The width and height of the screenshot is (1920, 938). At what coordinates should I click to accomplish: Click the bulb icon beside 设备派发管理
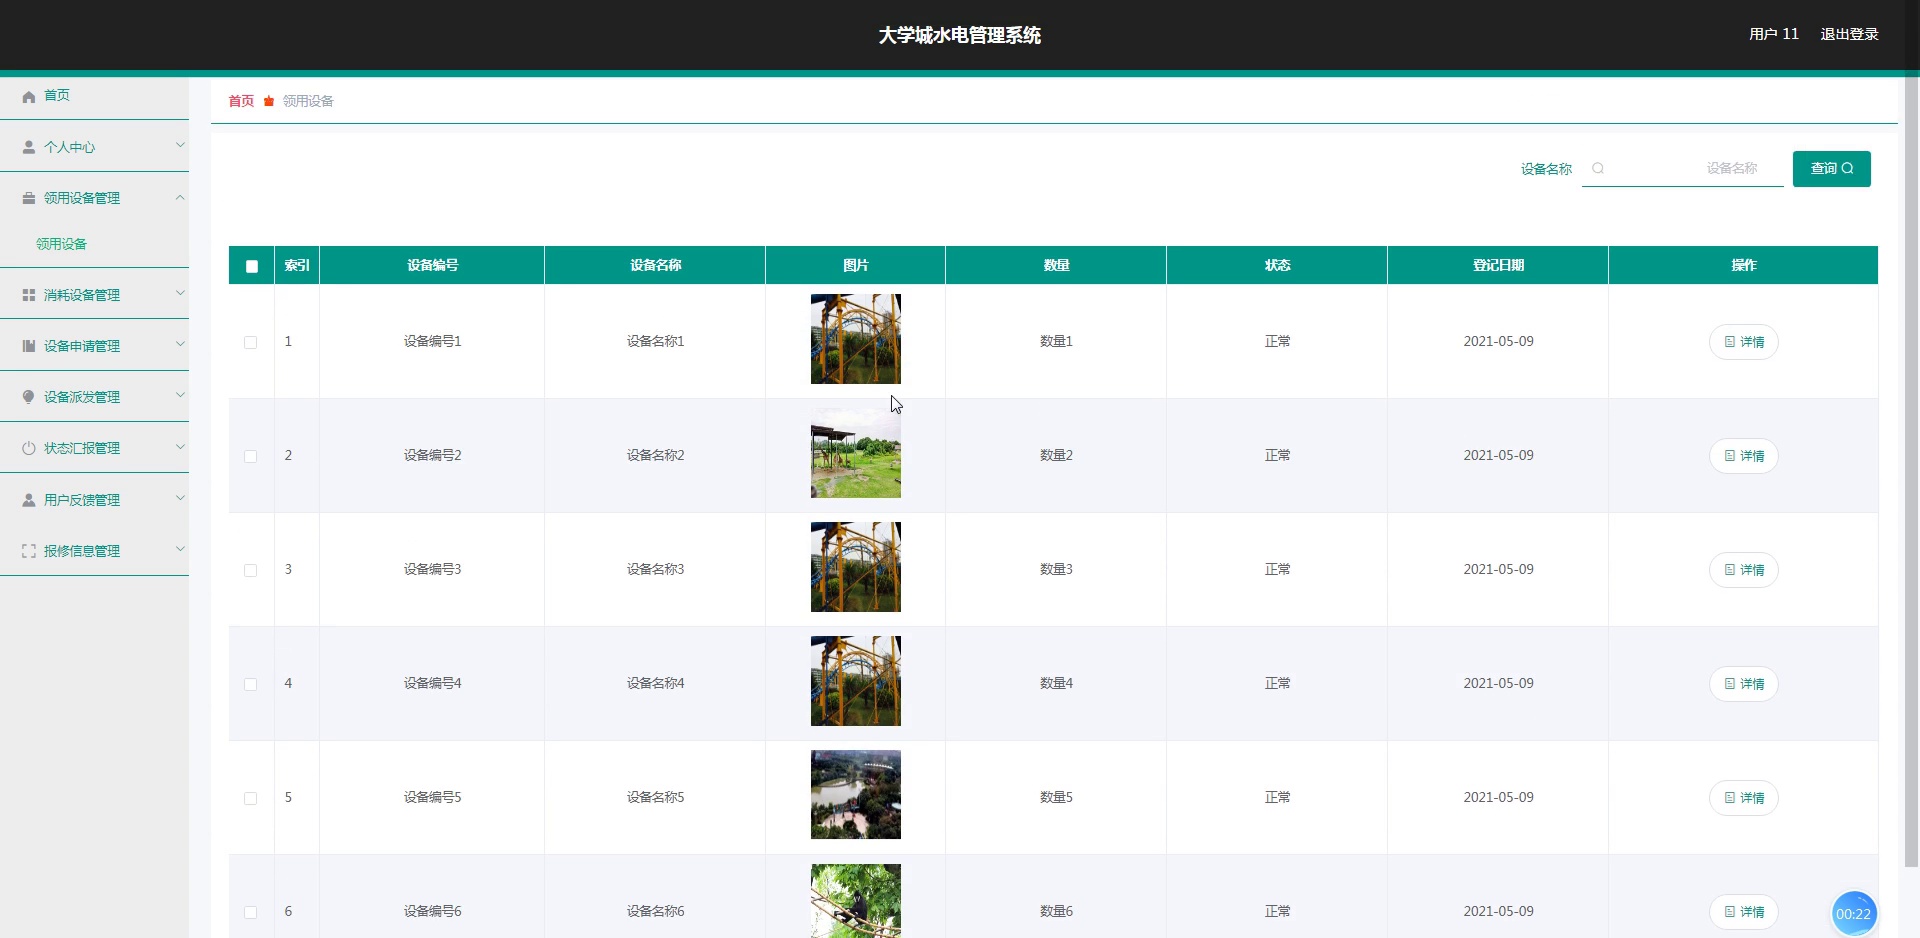tap(29, 397)
